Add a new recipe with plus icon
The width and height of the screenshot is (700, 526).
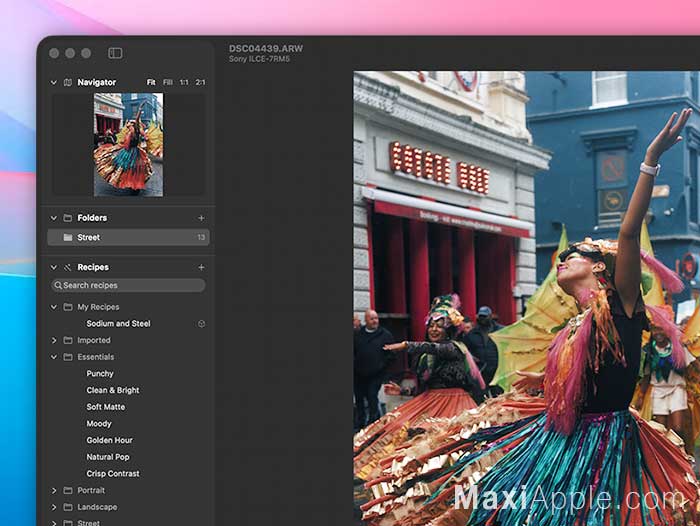tap(201, 267)
